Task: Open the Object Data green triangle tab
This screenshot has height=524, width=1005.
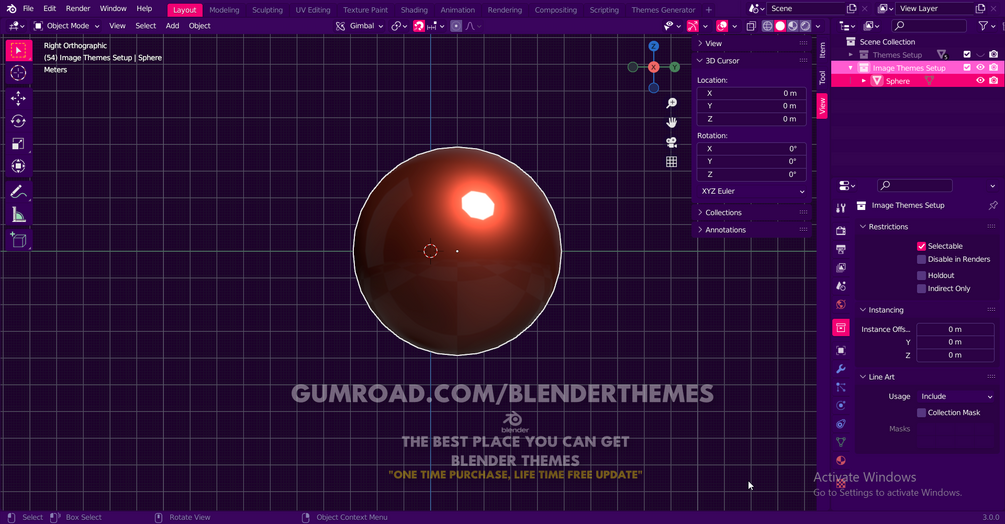Action: tap(841, 442)
